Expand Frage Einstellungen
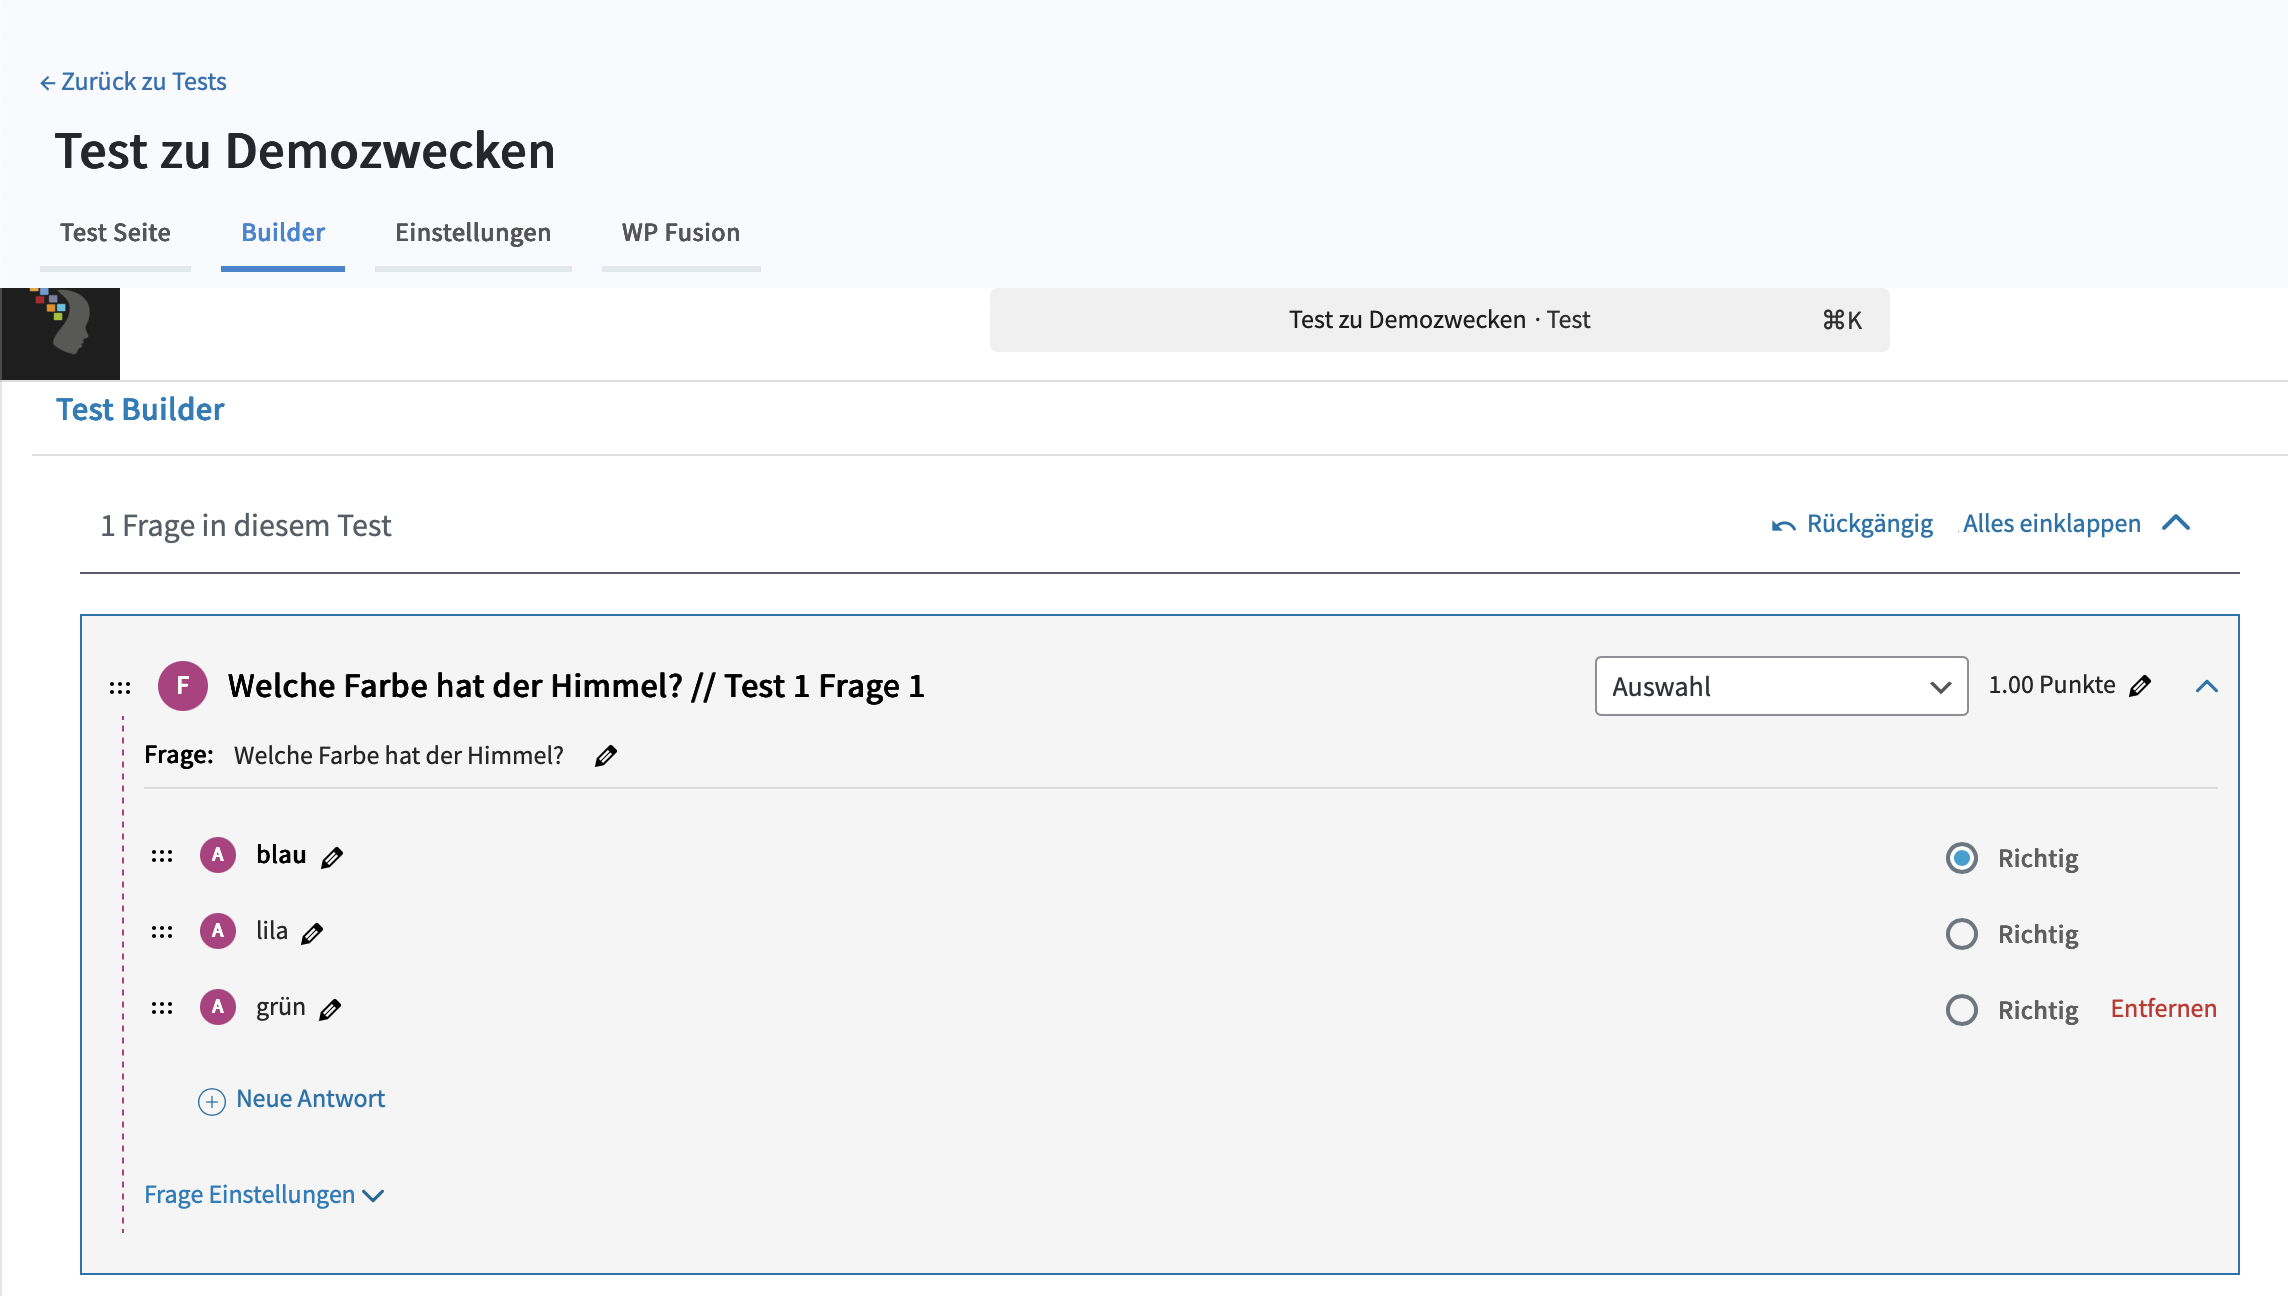The image size is (2288, 1296). (x=264, y=1195)
